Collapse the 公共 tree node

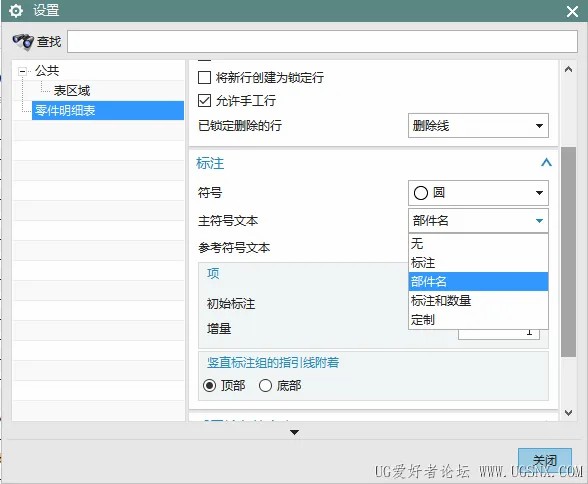pos(22,71)
